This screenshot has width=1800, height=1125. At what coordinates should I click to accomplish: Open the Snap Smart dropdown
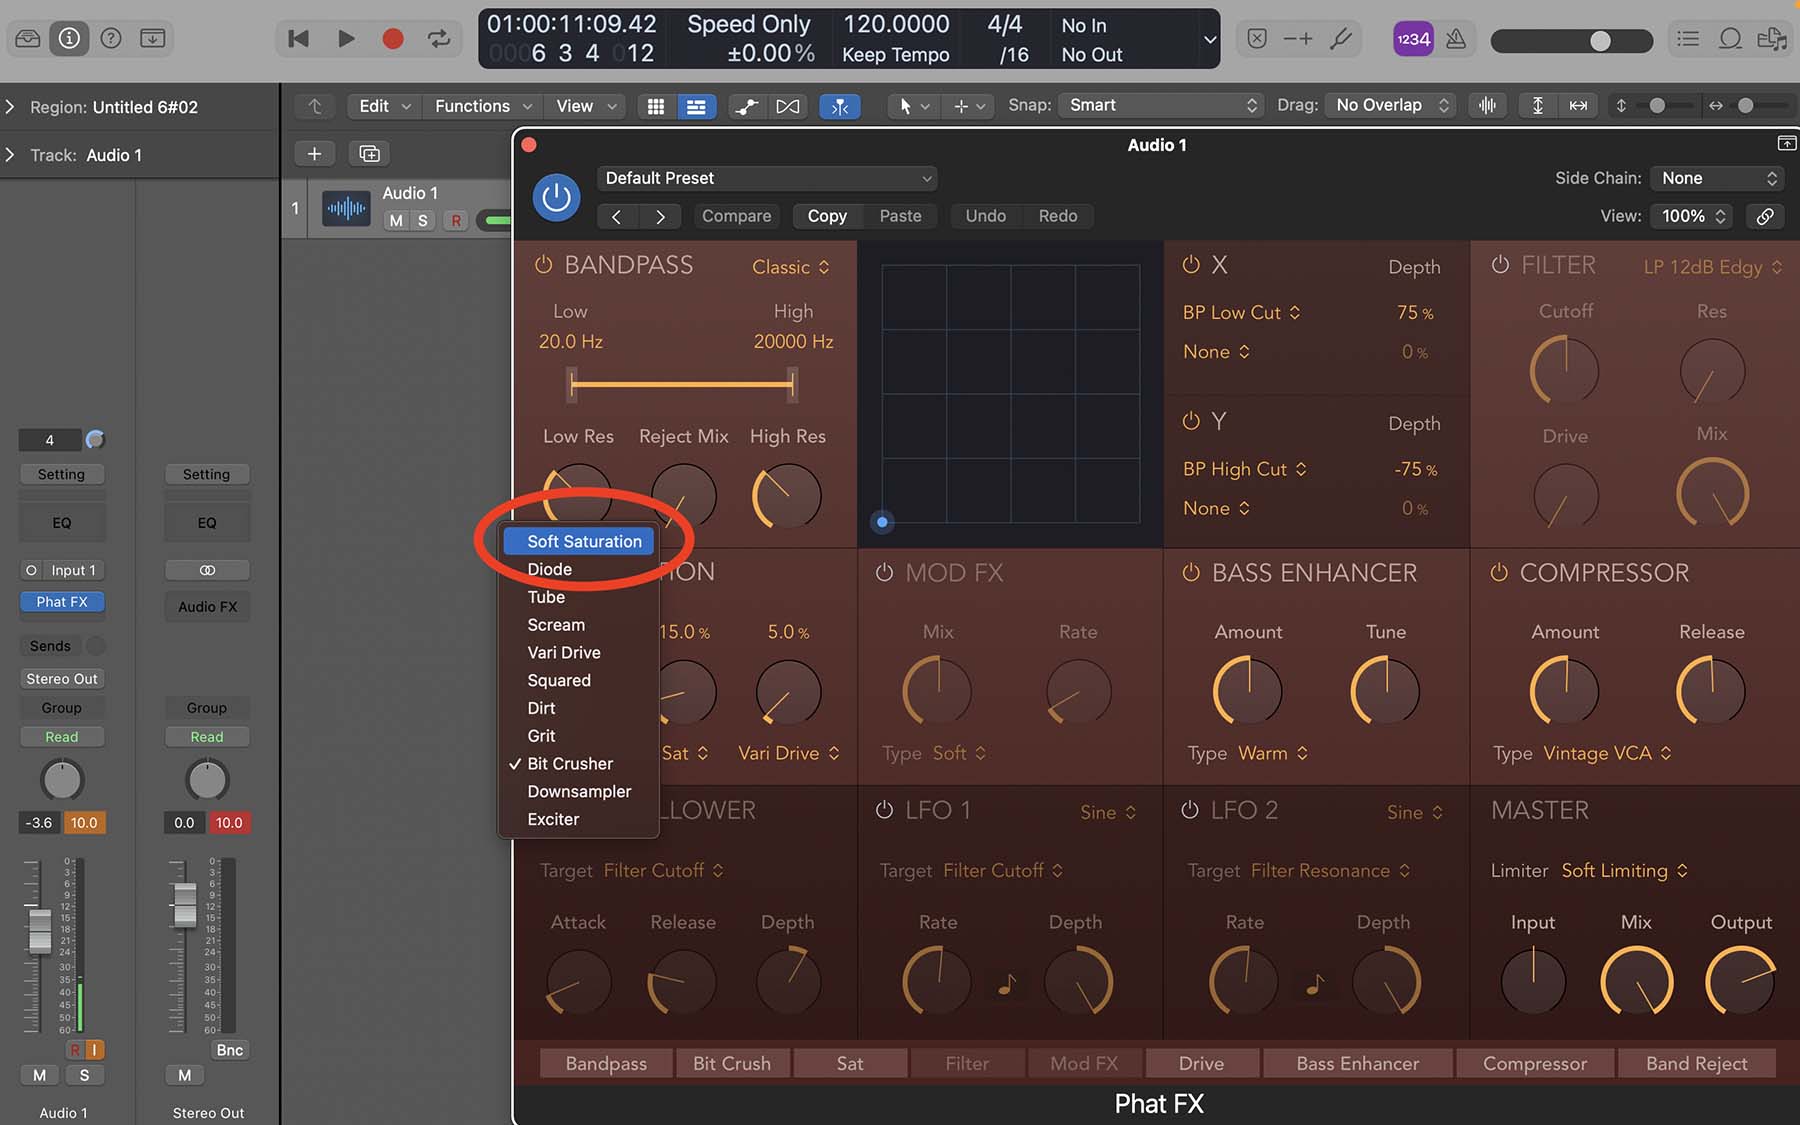click(1162, 105)
